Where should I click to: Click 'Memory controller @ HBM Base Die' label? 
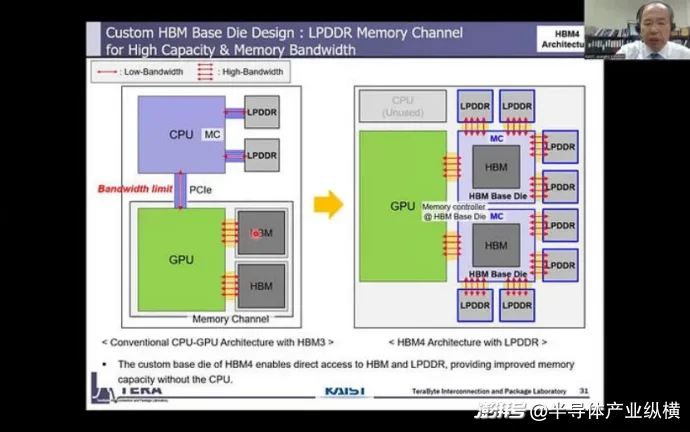point(455,211)
